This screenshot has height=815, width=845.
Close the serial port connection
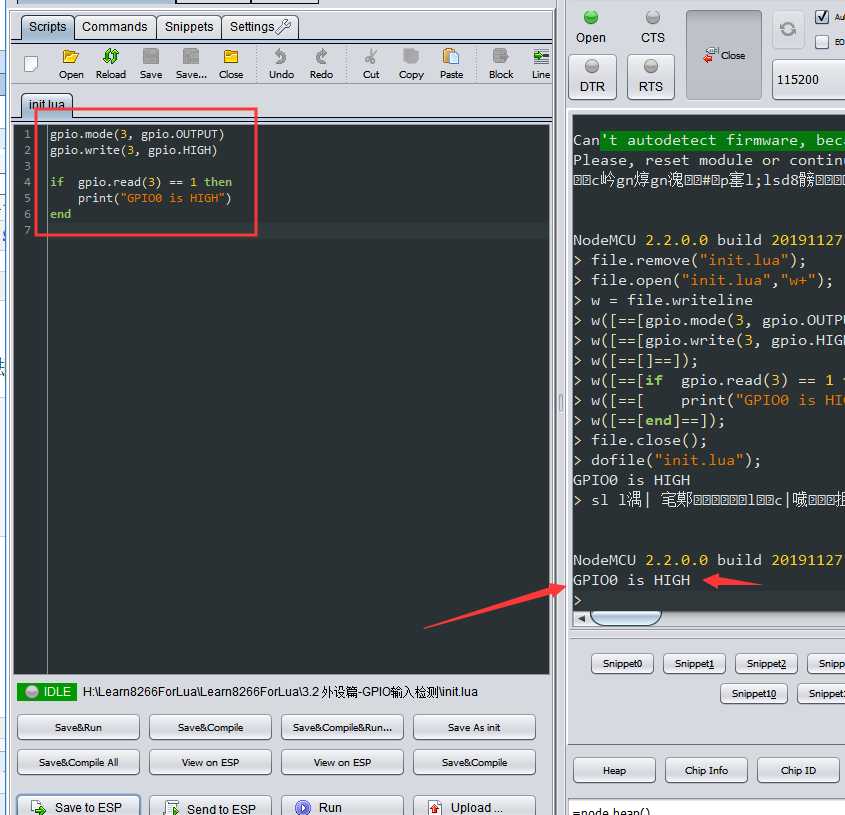pyautogui.click(x=724, y=55)
